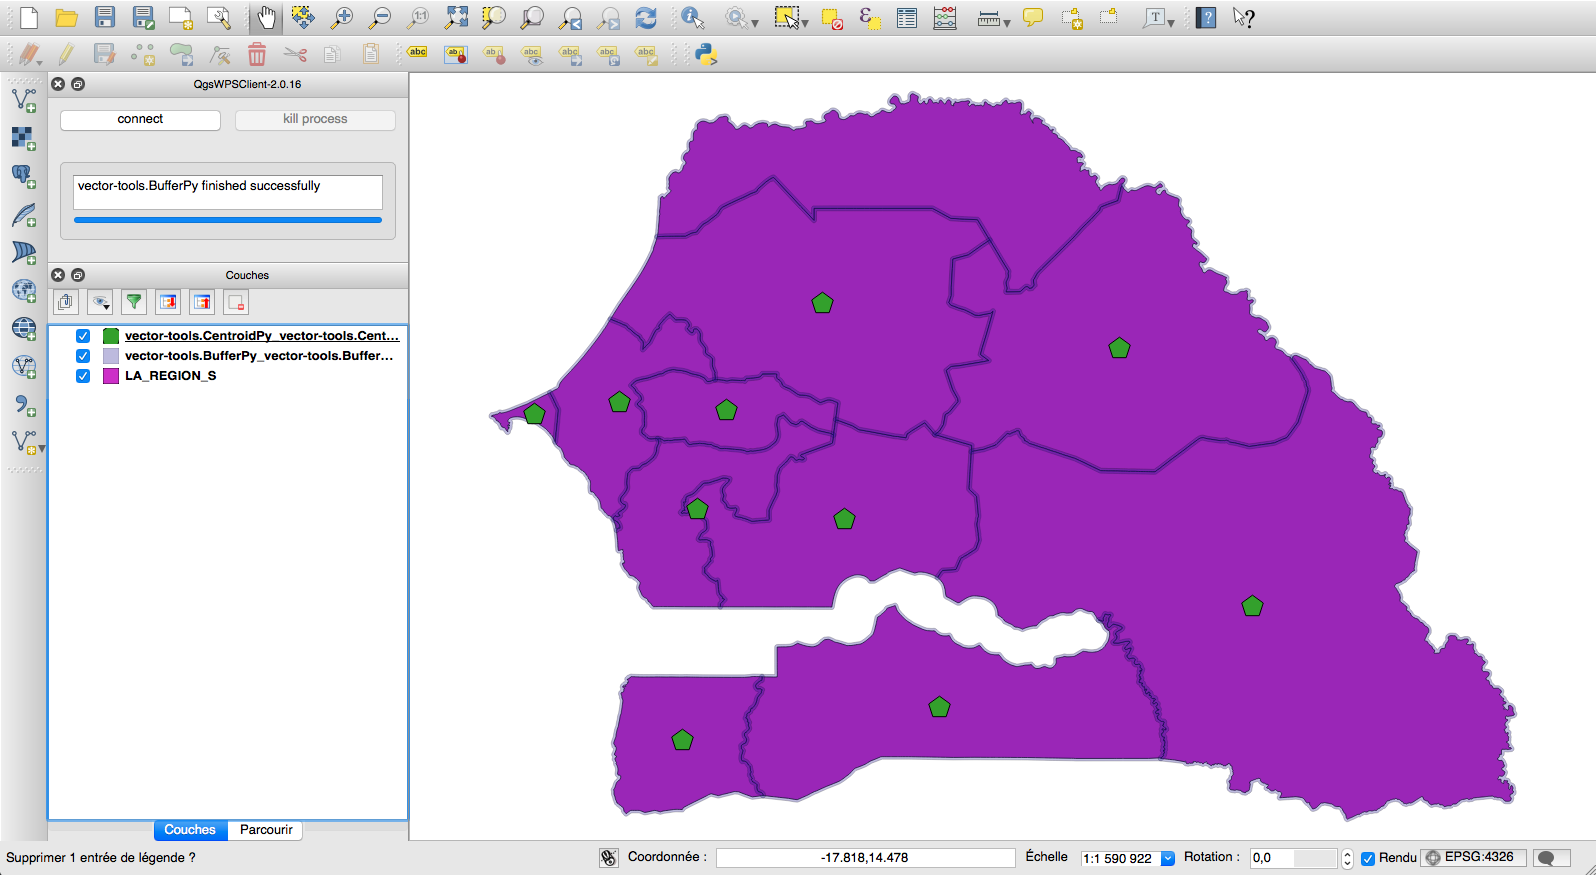Hide the vector-tools.CentroidPy layer
The height and width of the screenshot is (875, 1596).
(83, 336)
